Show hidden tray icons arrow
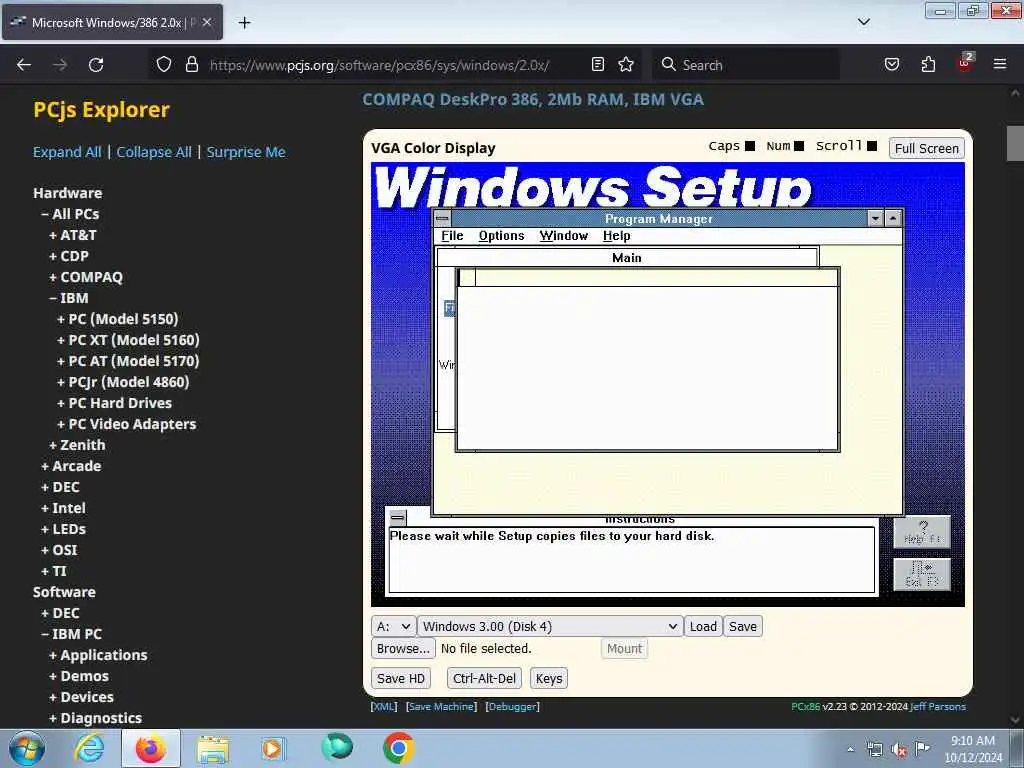Image resolution: width=1024 pixels, height=768 pixels. click(x=850, y=749)
